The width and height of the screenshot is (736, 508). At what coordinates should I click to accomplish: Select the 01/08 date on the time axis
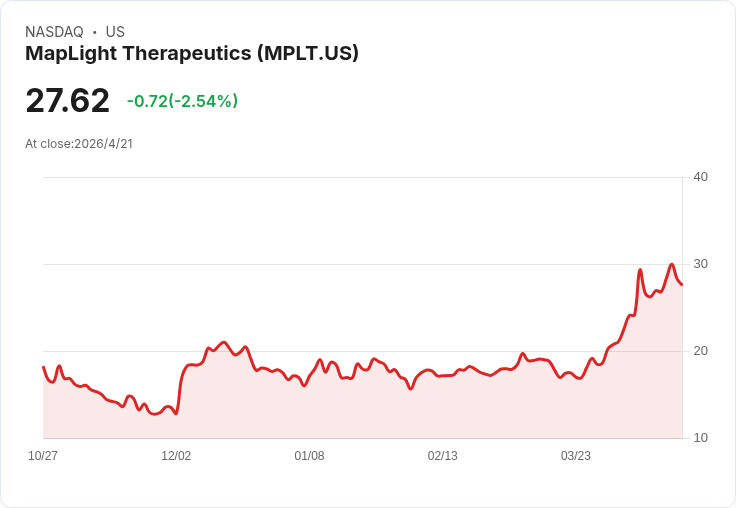pos(309,456)
